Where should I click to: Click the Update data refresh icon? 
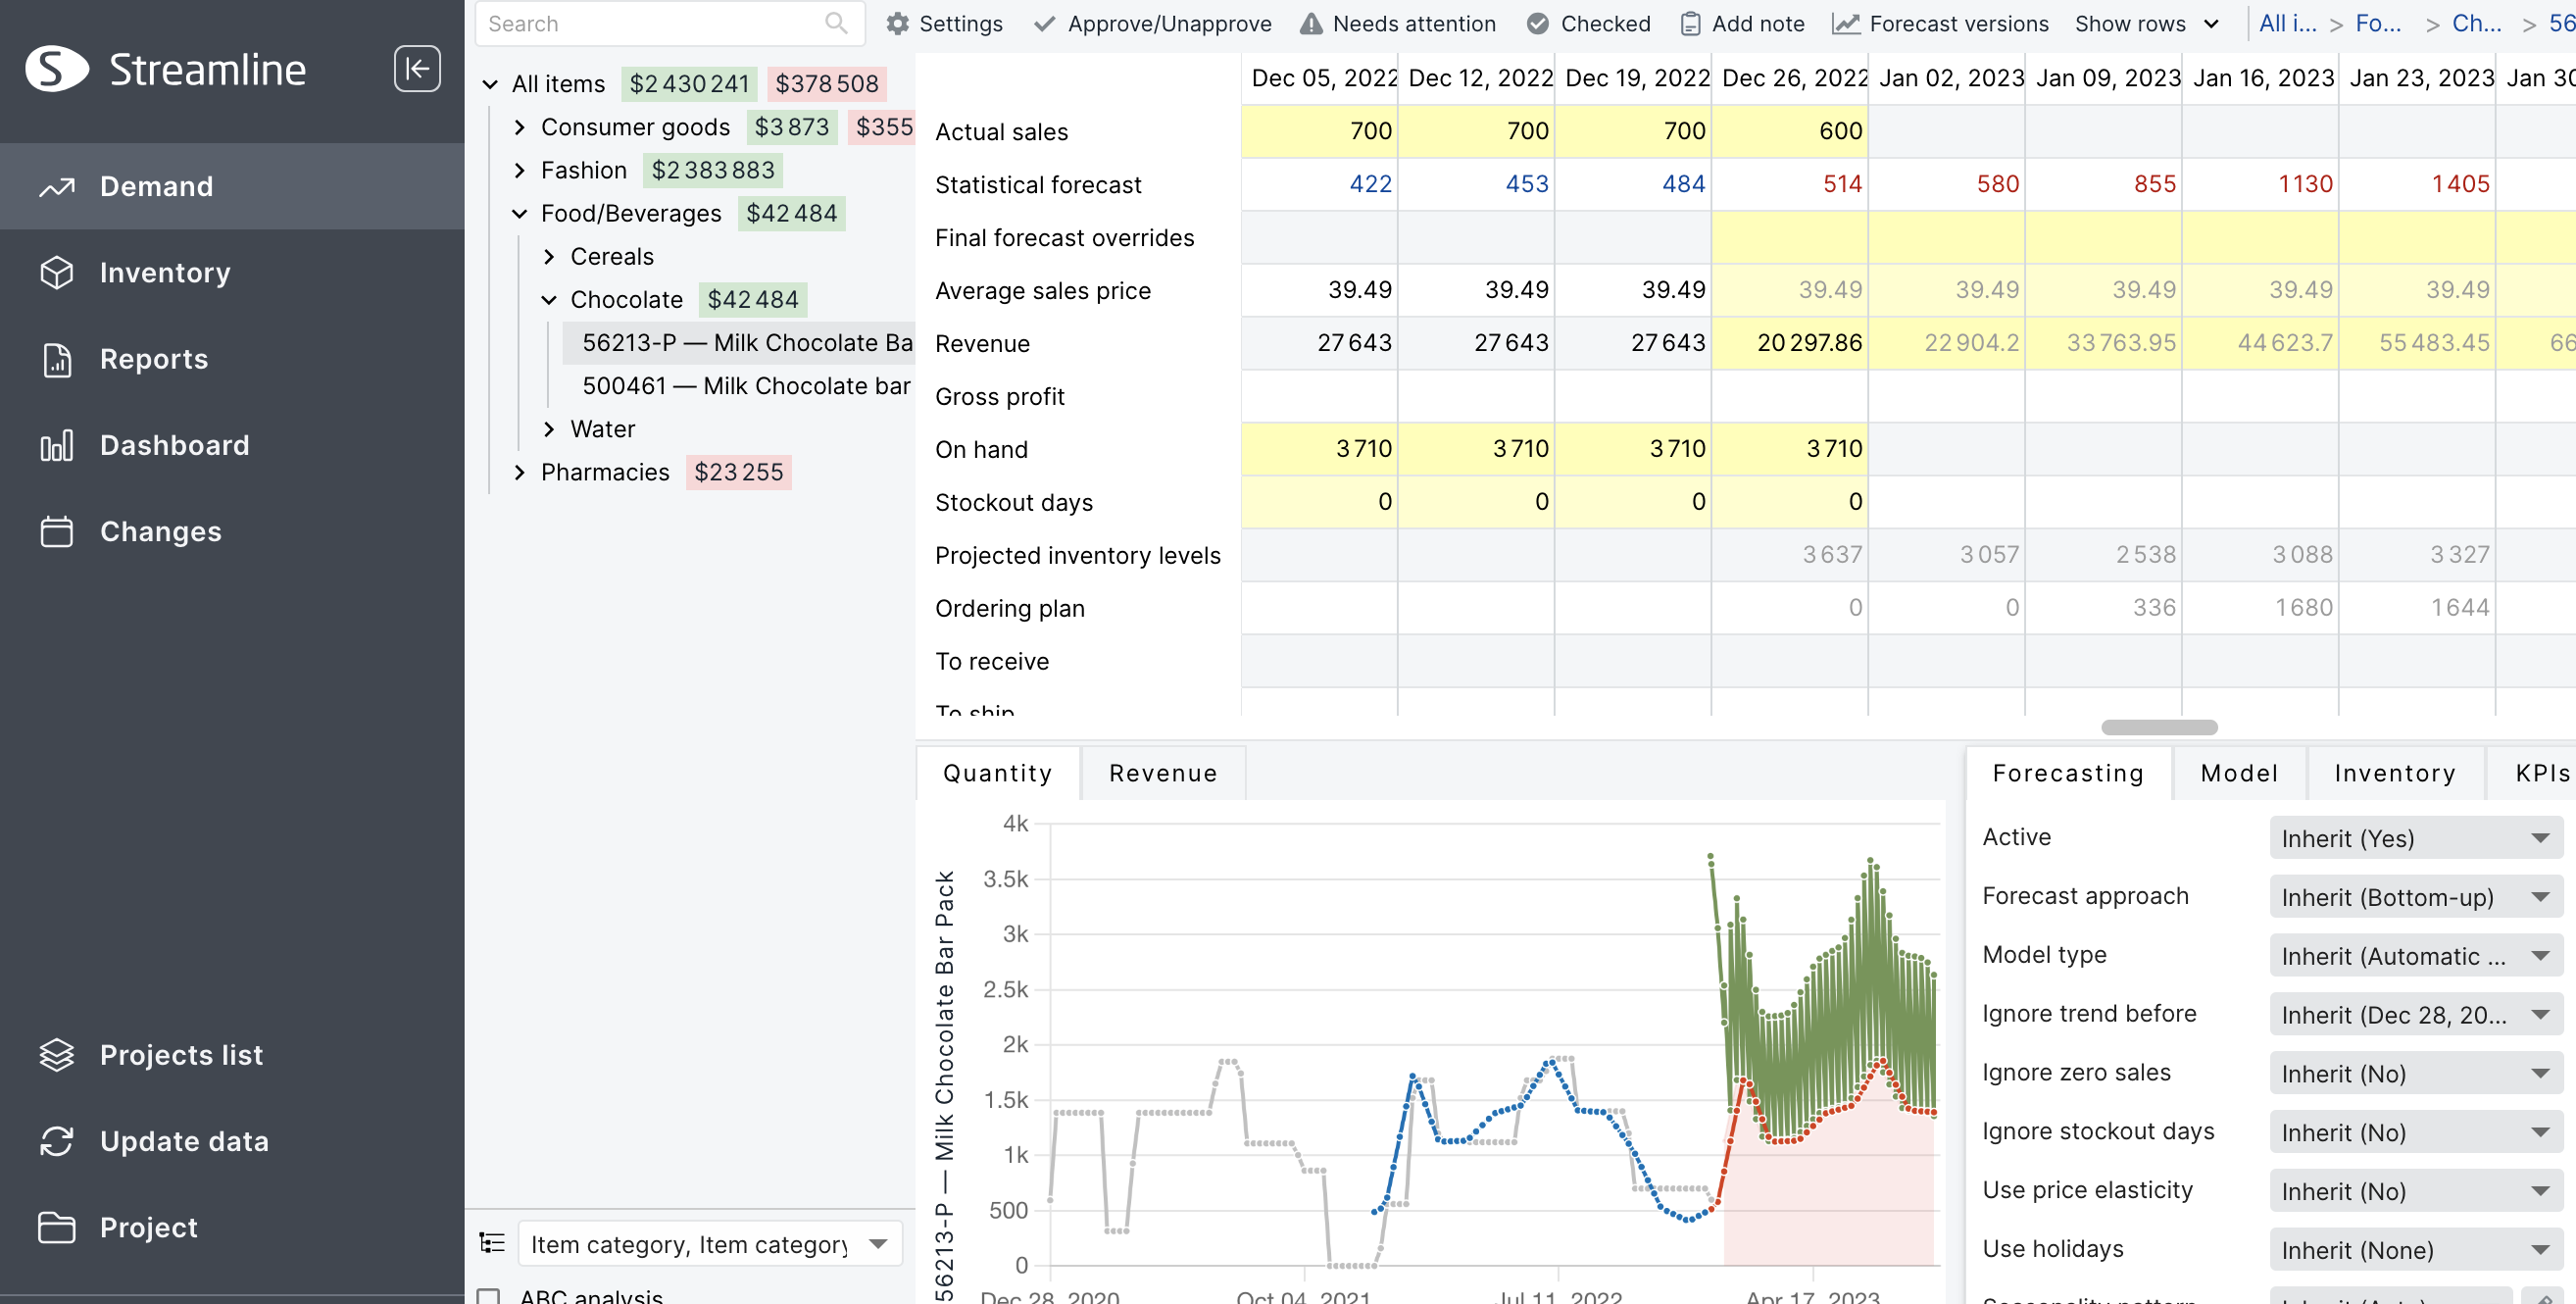point(57,1141)
